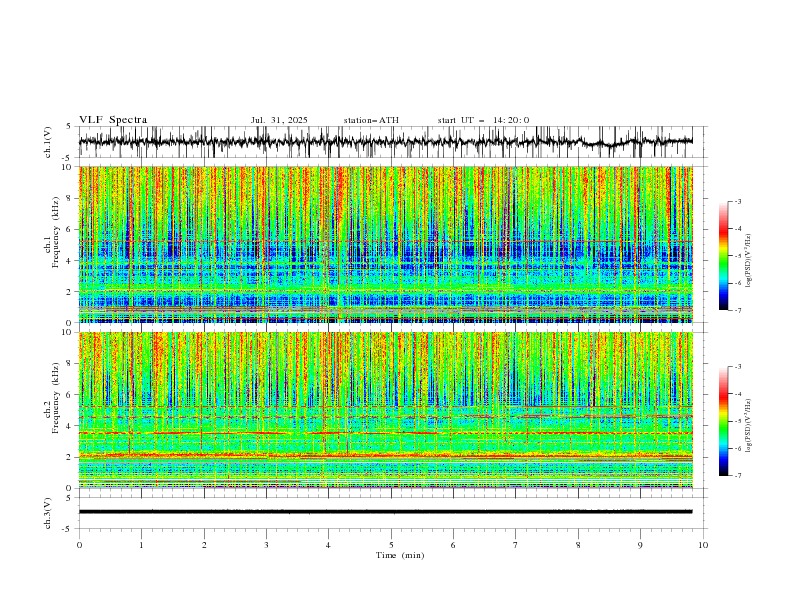
Task: Click the time axis '10' tick label
Action: tap(703, 545)
